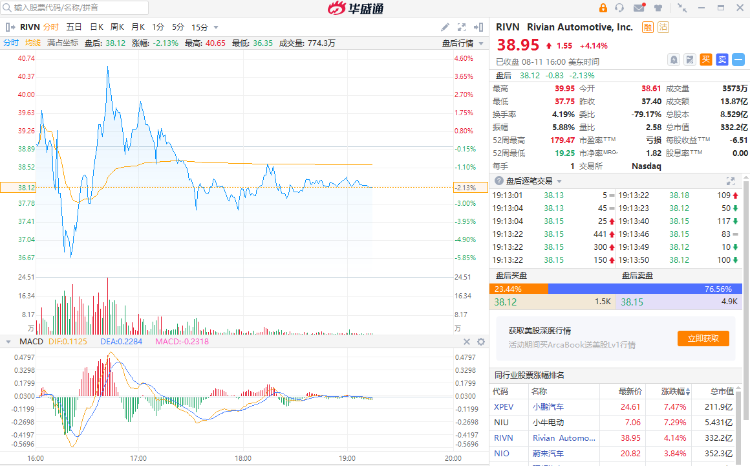Switch to the 日K chart tab

coord(97,27)
